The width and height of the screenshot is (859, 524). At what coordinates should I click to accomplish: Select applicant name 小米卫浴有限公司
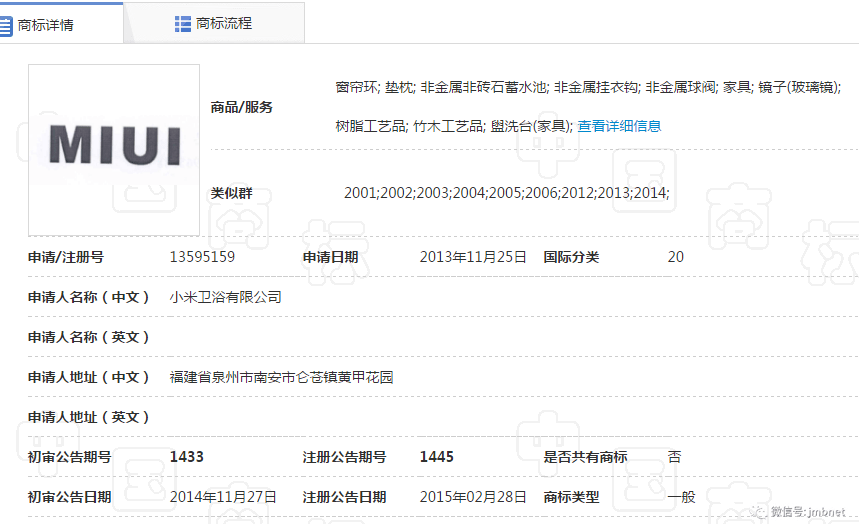click(x=225, y=297)
